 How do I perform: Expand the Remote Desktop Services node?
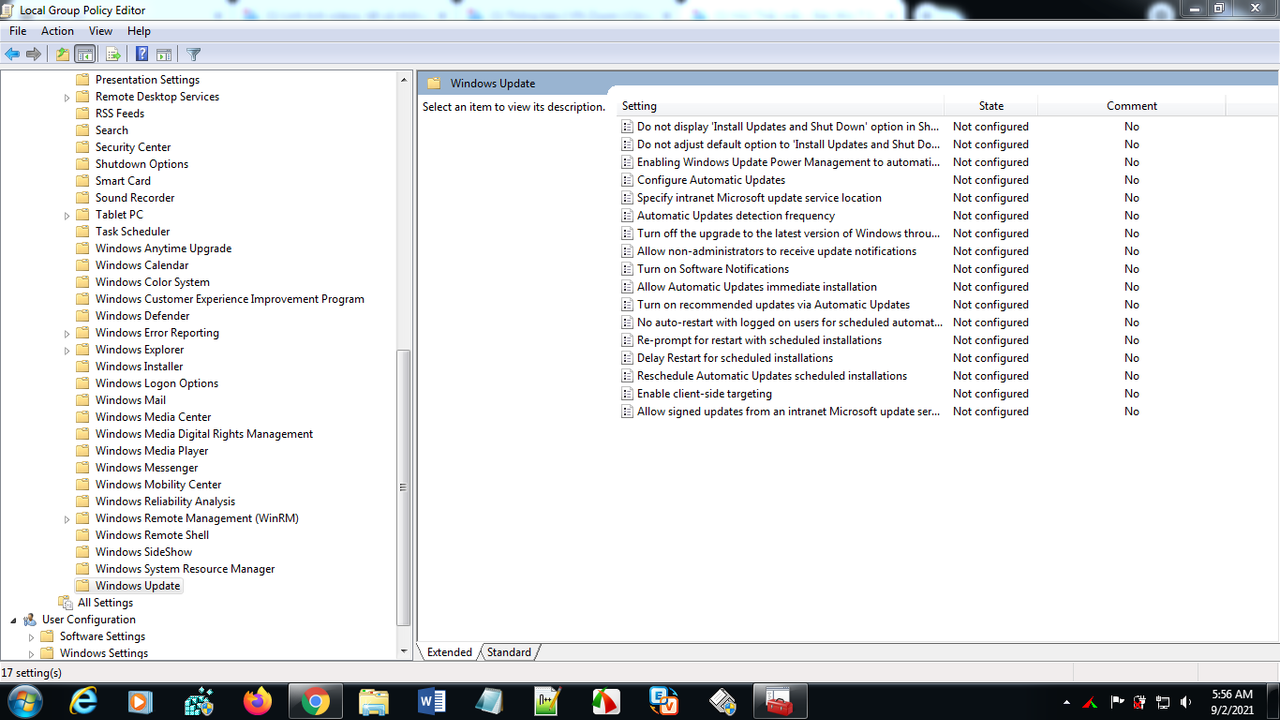pyautogui.click(x=67, y=97)
